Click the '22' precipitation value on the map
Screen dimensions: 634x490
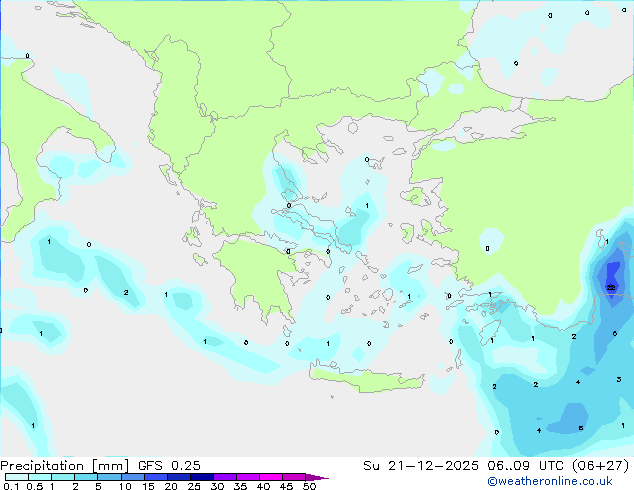point(611,287)
